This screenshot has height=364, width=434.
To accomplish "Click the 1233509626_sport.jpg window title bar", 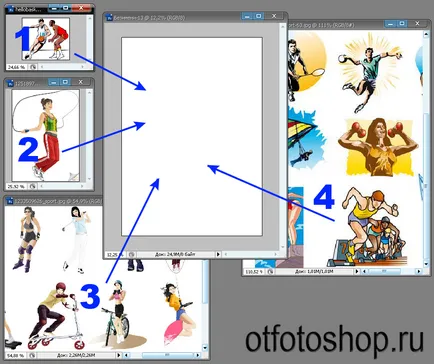I will pyautogui.click(x=54, y=201).
